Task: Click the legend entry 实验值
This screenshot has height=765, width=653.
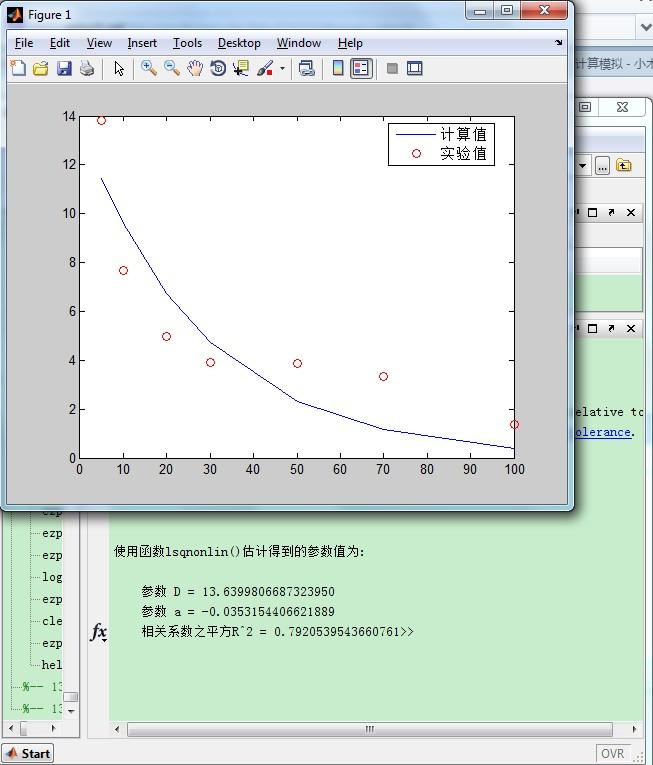Action: tap(464, 153)
